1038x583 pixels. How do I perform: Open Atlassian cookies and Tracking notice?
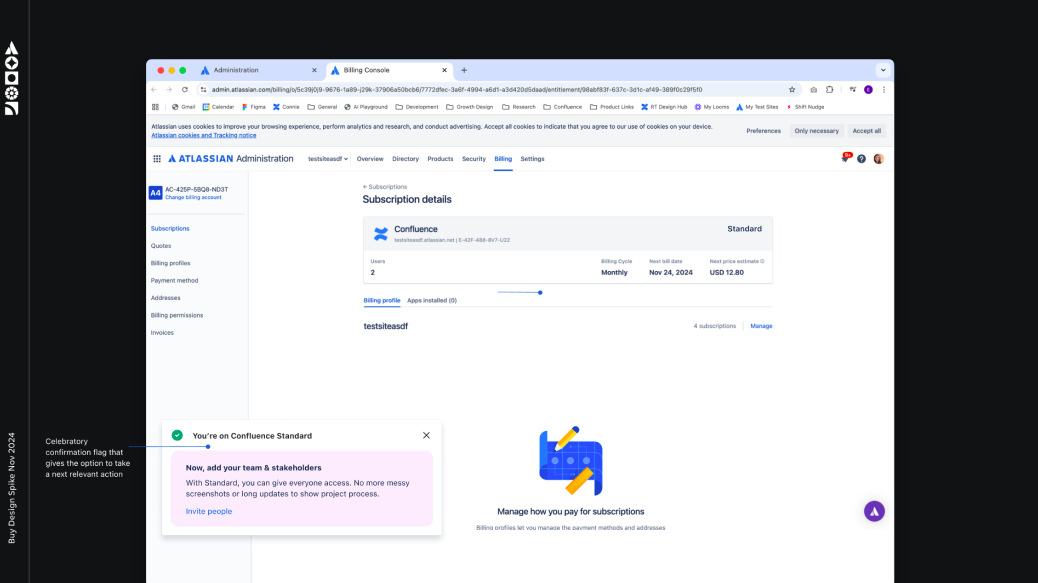(204, 135)
